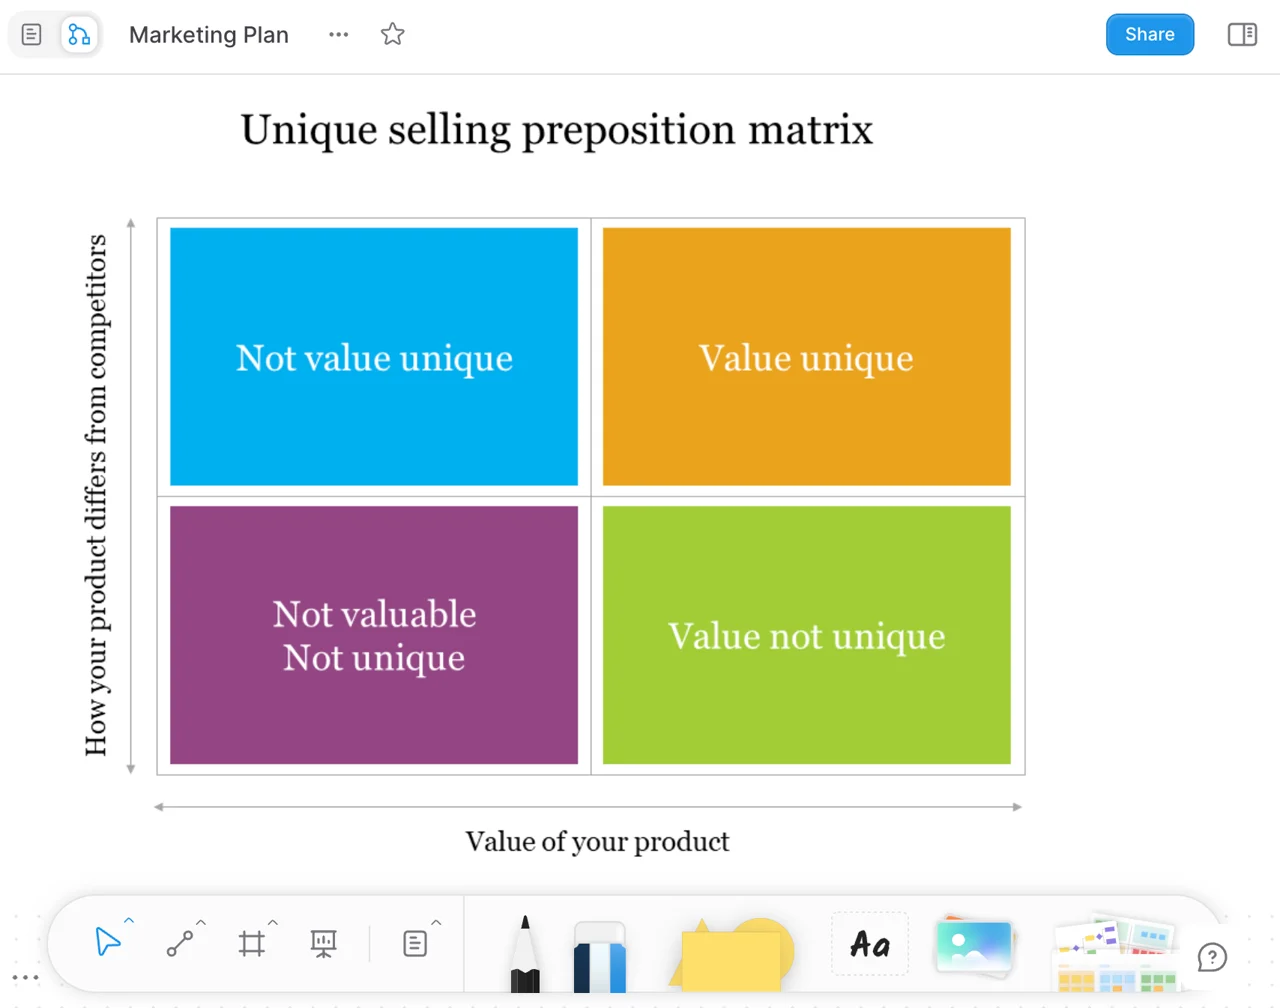Open the shapes and sticky notes tool
This screenshot has width=1280, height=1008.
(x=732, y=955)
